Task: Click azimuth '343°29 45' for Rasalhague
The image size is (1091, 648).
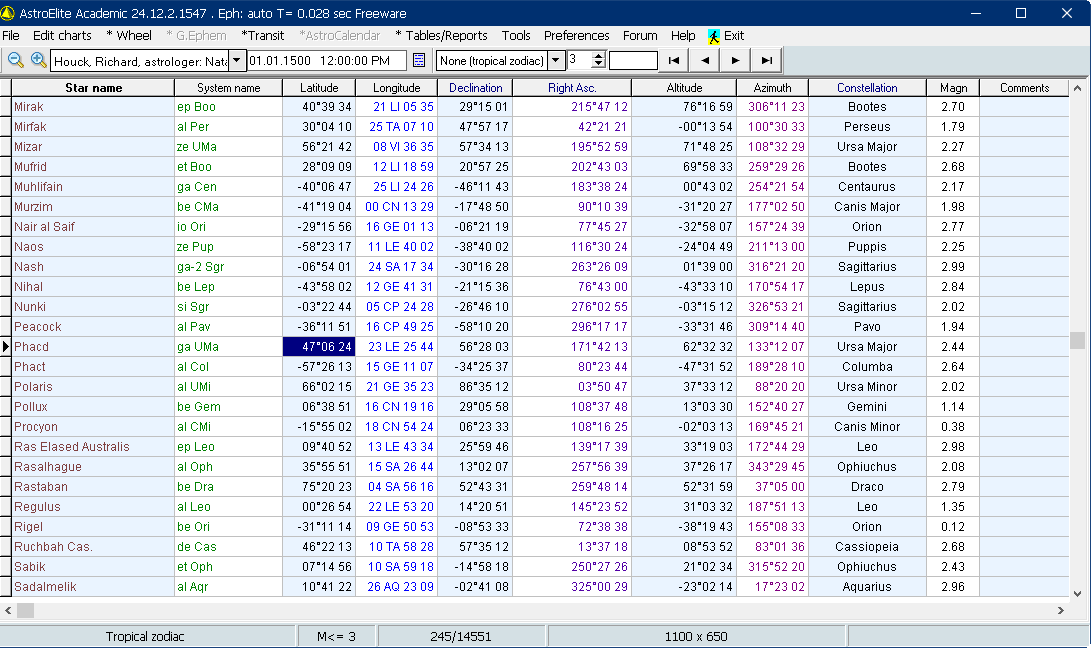Action: (x=777, y=467)
